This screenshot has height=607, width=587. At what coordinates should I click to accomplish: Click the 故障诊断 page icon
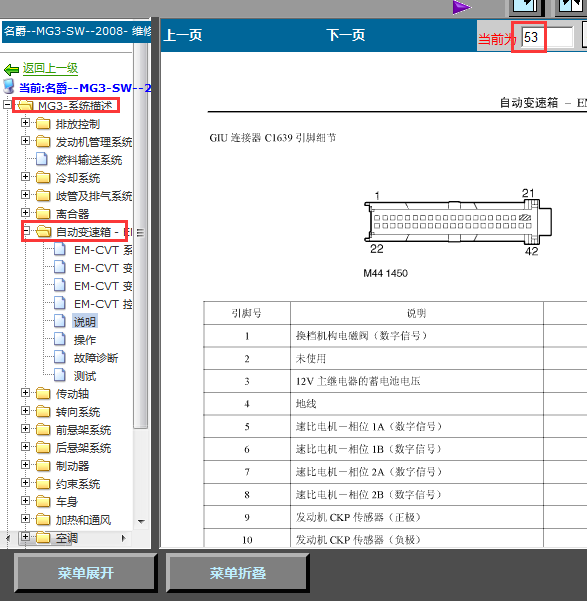60,357
